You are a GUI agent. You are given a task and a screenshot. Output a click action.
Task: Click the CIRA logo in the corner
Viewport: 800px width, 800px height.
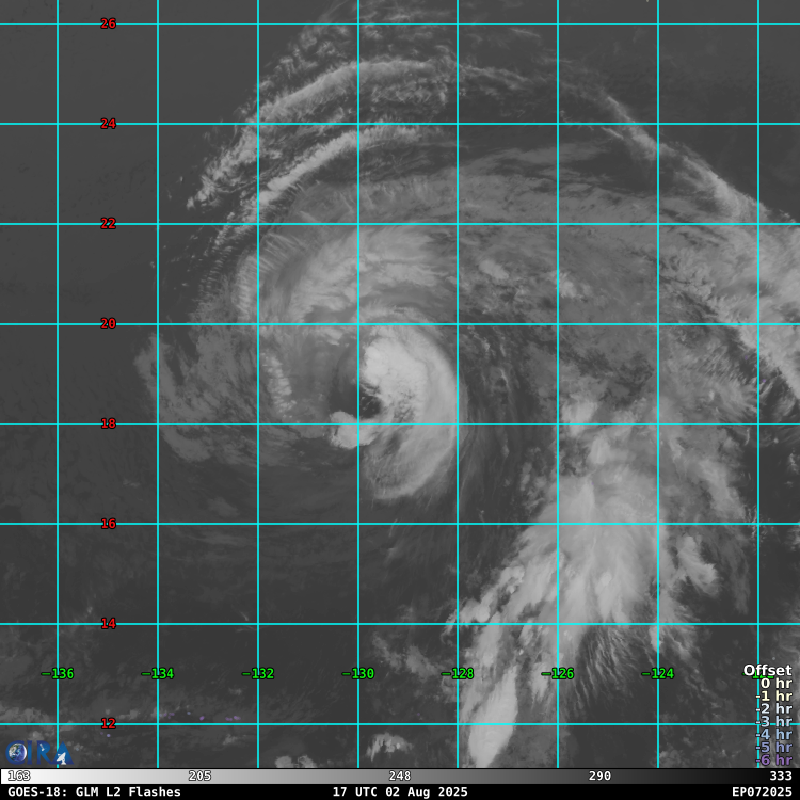(x=39, y=753)
